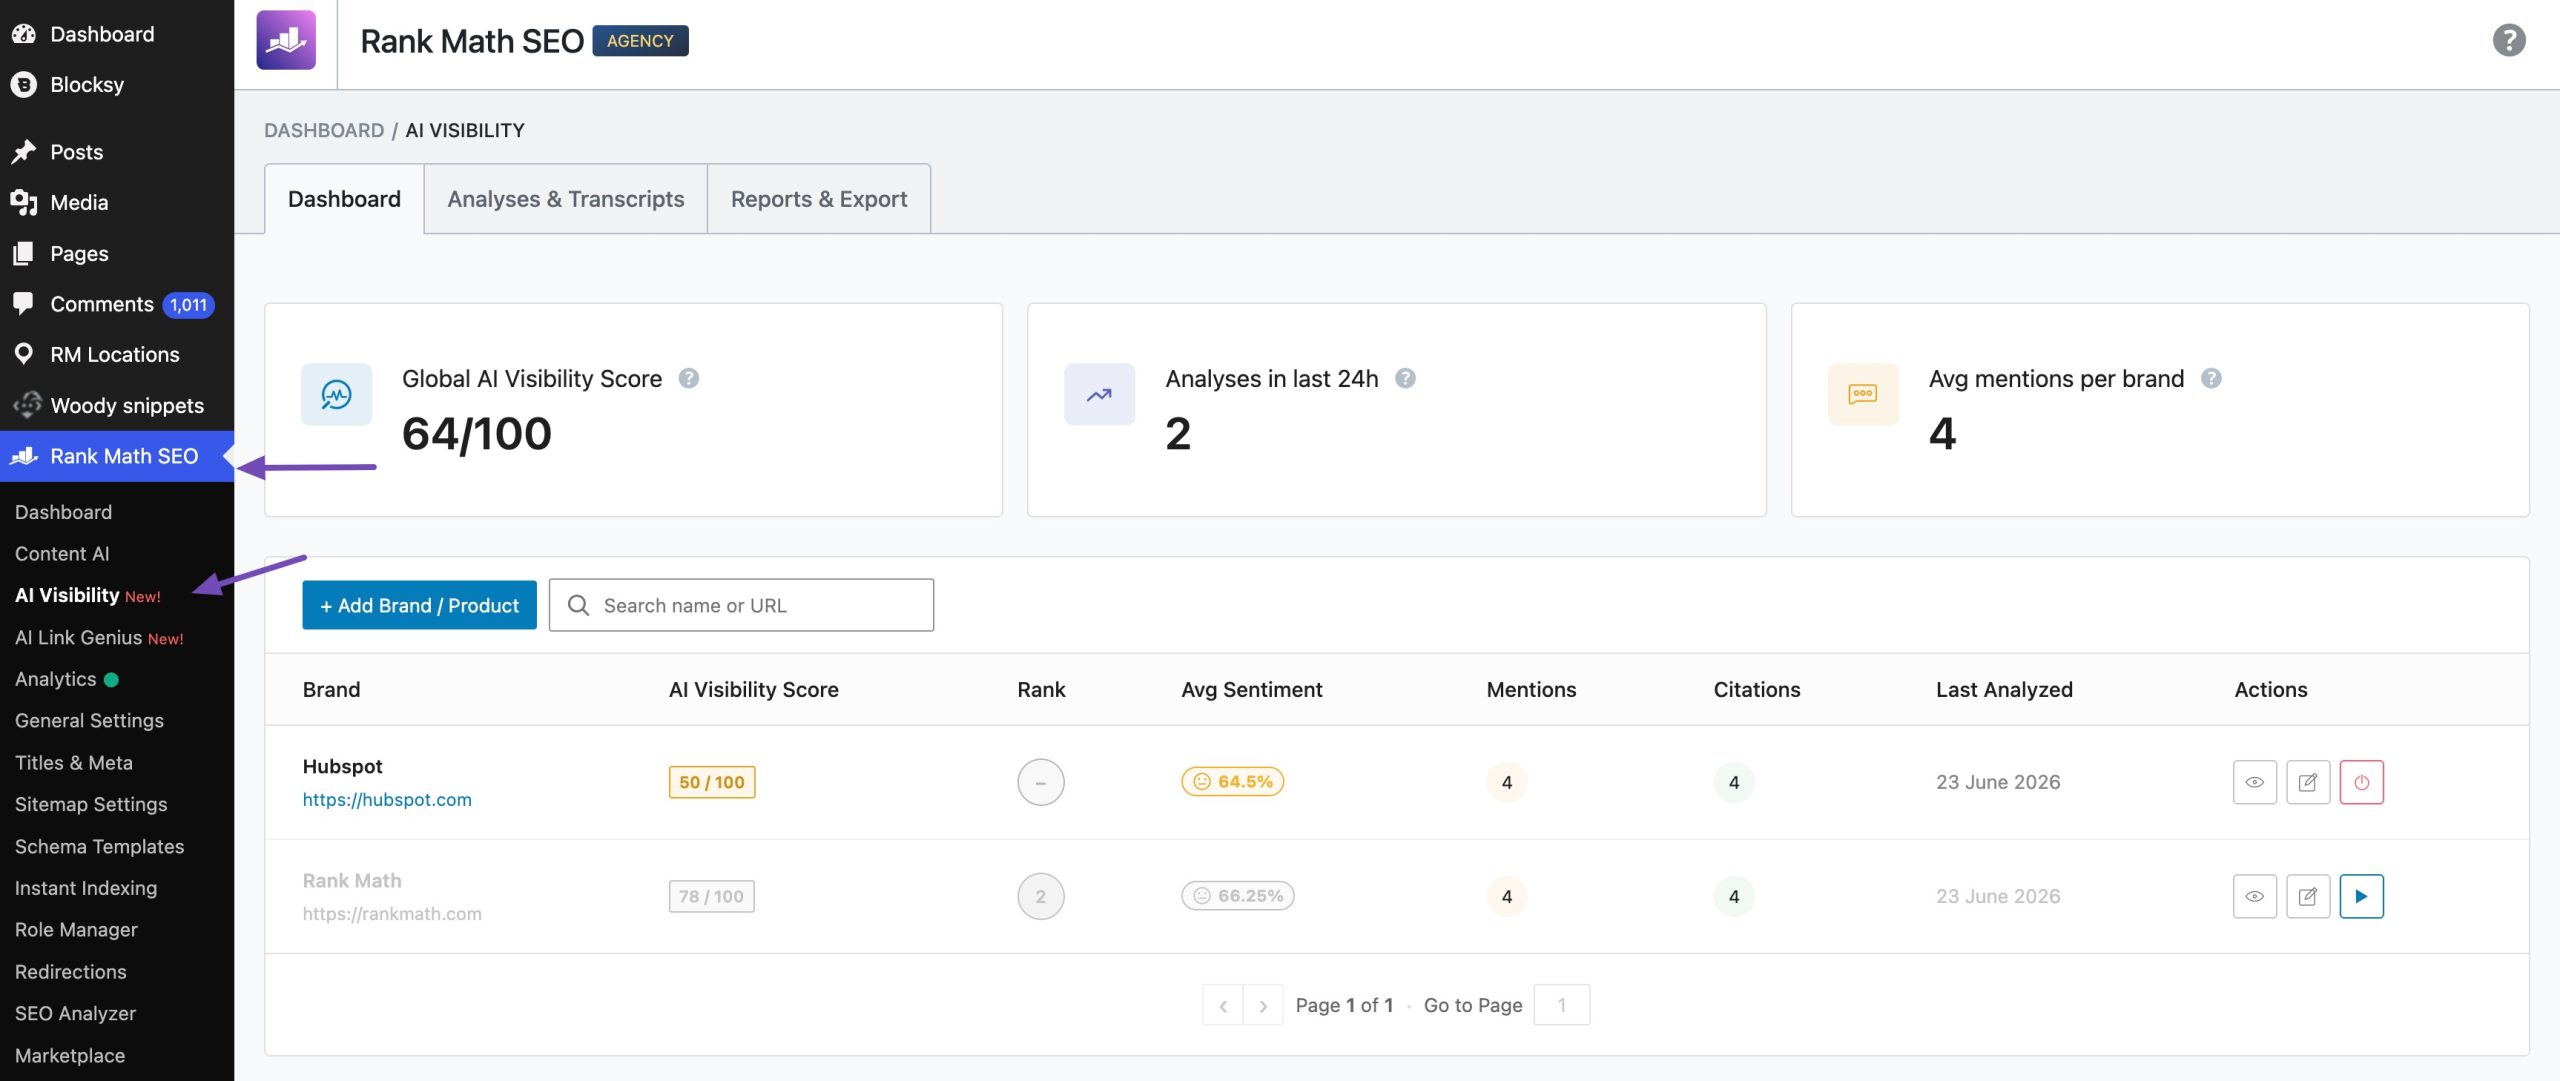Open Content AI submenu item
This screenshot has width=2560, height=1081.
pyautogui.click(x=62, y=553)
